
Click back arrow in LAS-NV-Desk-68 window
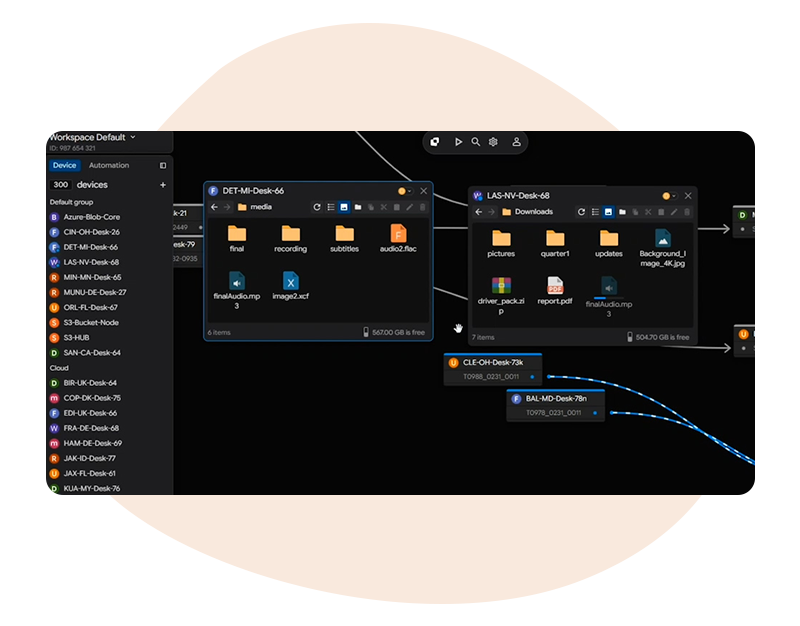[x=478, y=212]
